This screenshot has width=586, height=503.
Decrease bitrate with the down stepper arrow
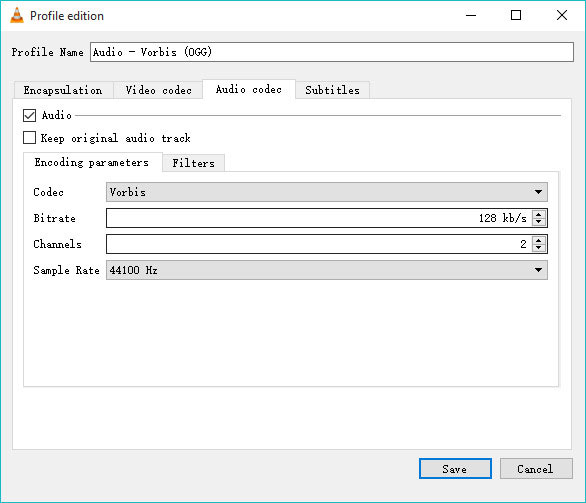(x=539, y=222)
